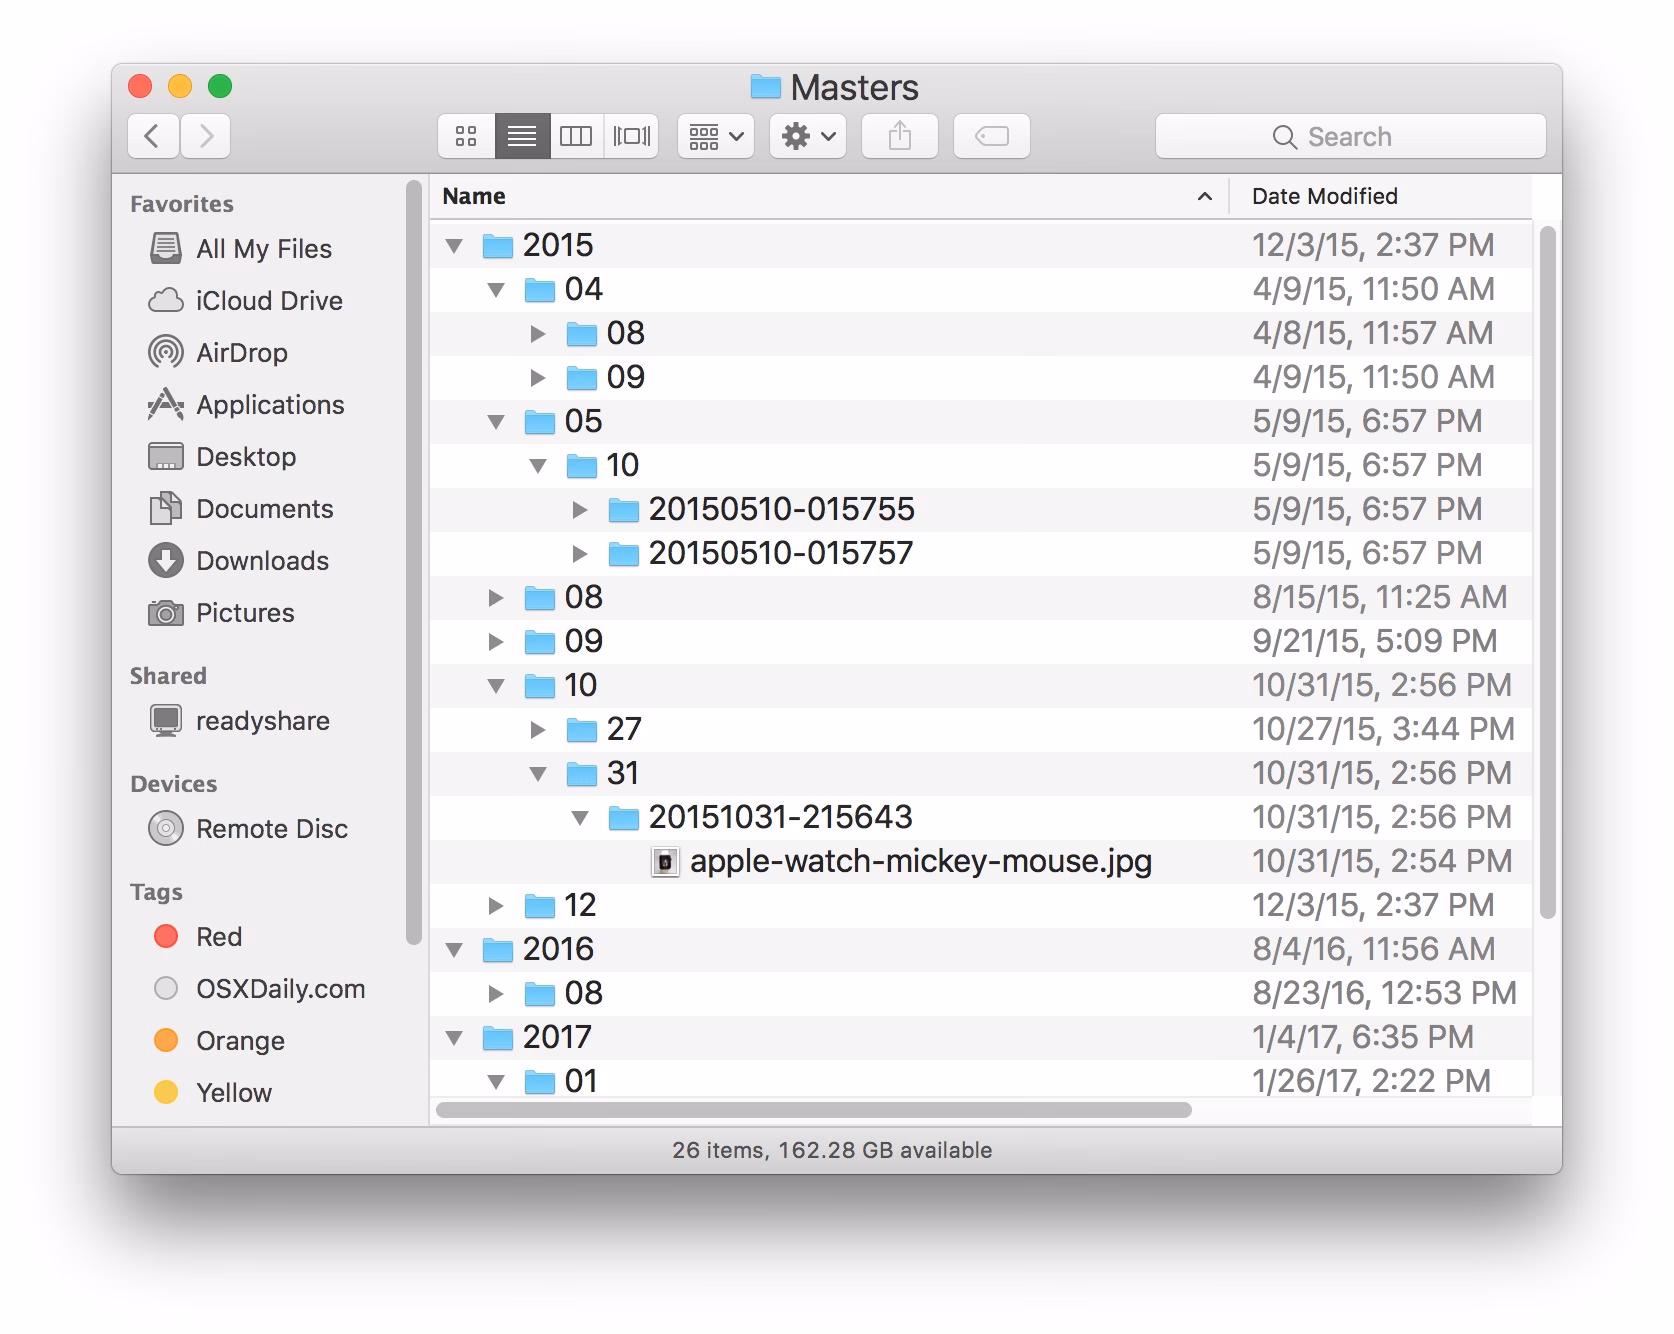
Task: Open the Share button in toolbar
Action: [x=899, y=136]
